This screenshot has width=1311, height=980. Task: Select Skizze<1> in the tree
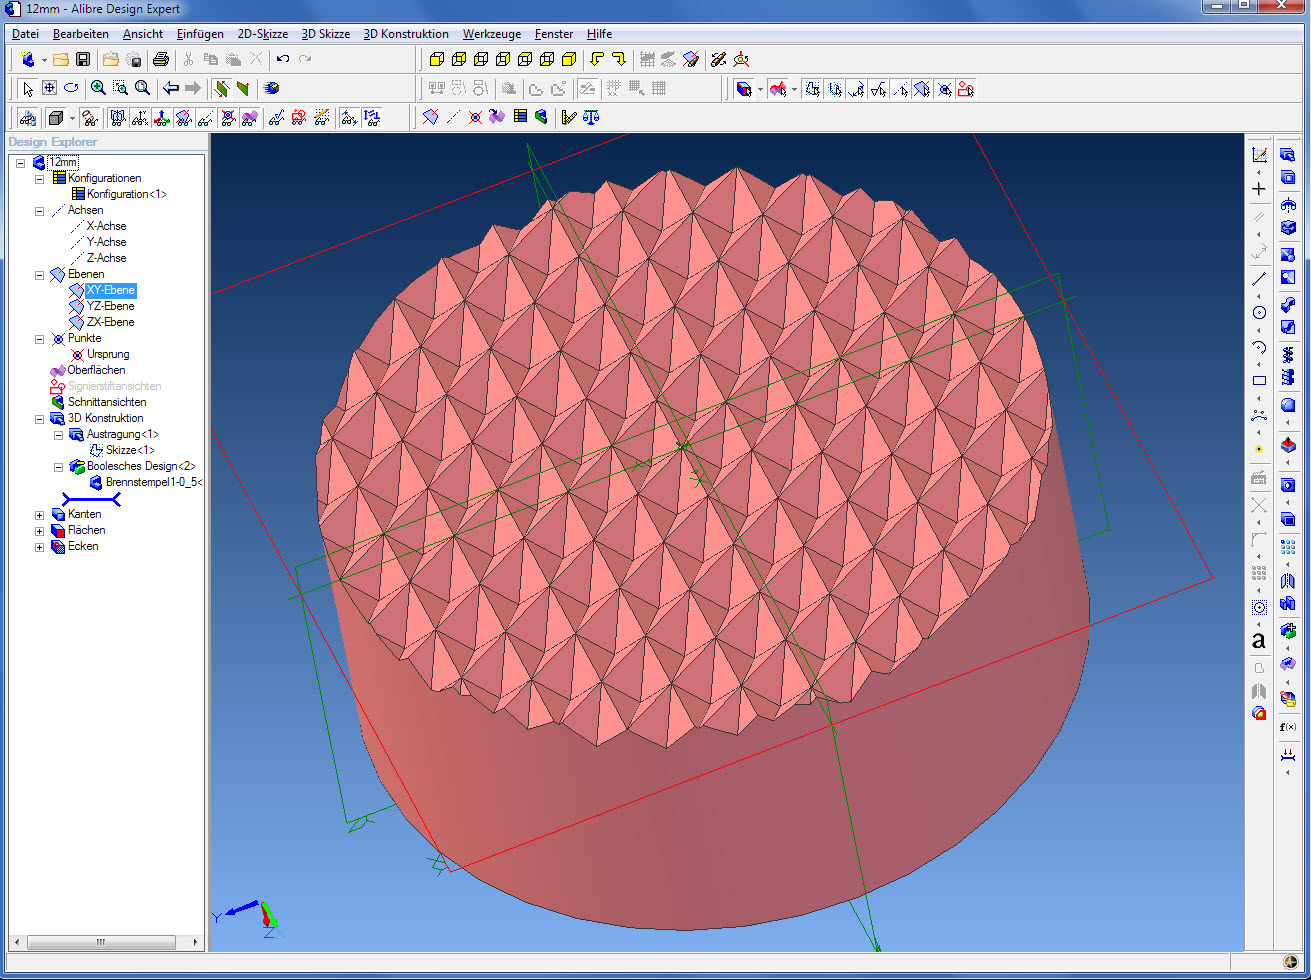131,450
